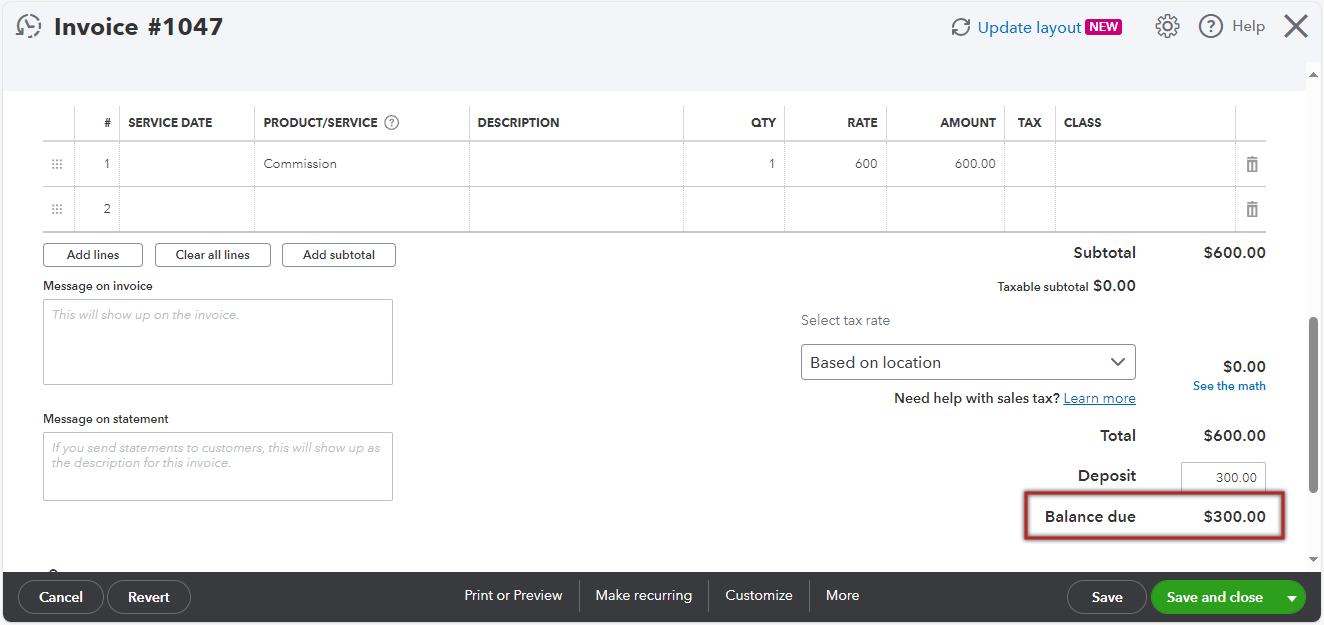Click drag handle of the Commission row

[x=57, y=164]
